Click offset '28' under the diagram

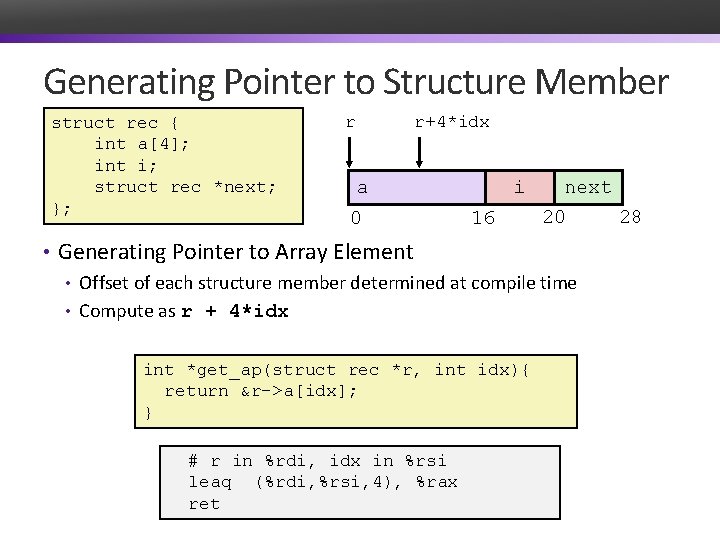tap(630, 217)
